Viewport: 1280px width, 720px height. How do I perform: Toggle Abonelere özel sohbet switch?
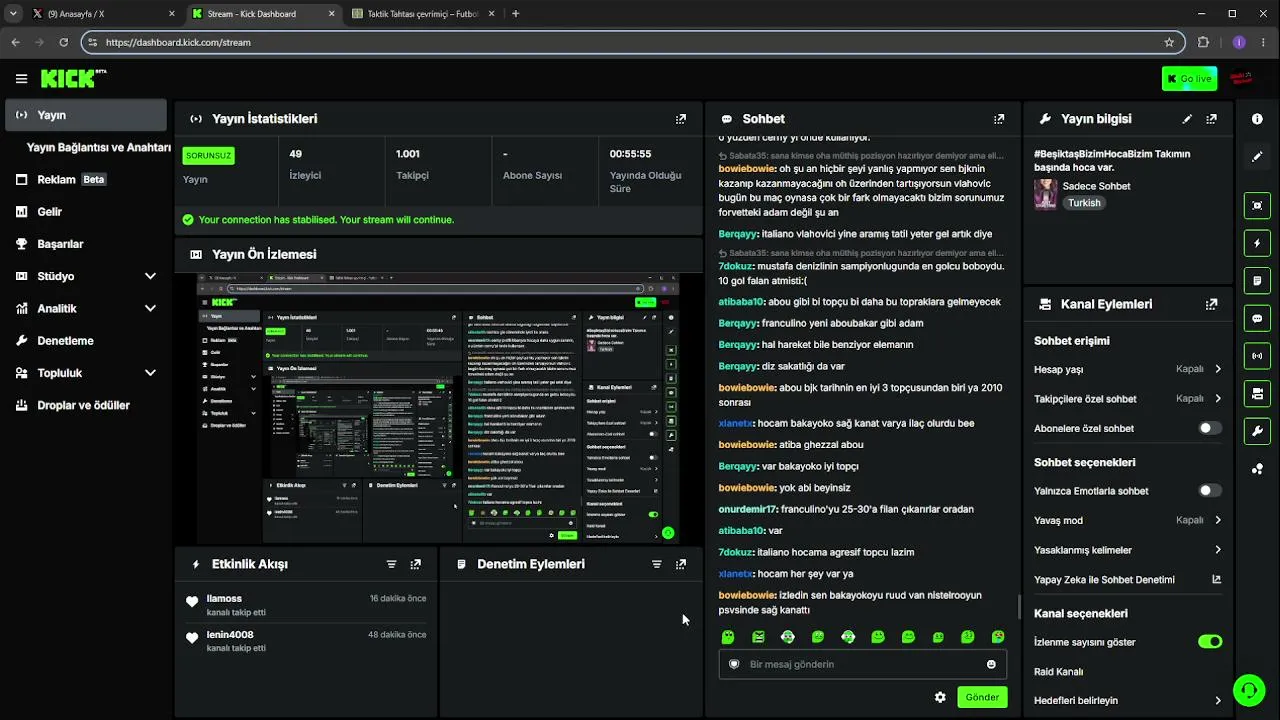[1210, 428]
